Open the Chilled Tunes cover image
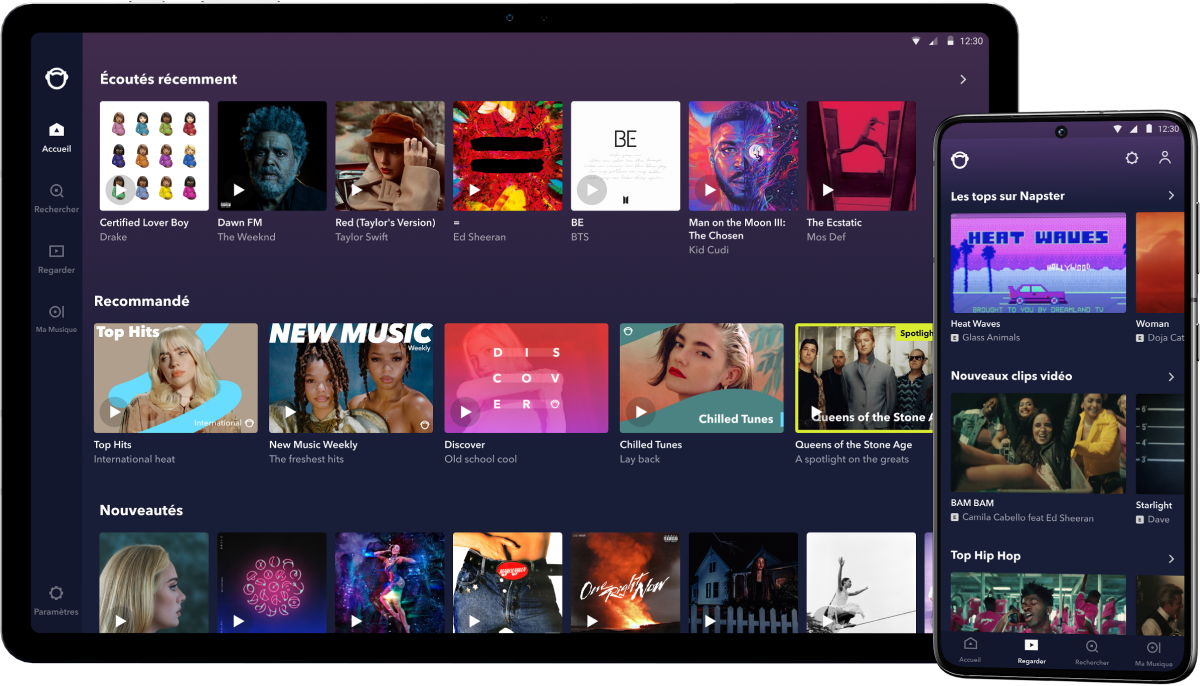 click(702, 378)
